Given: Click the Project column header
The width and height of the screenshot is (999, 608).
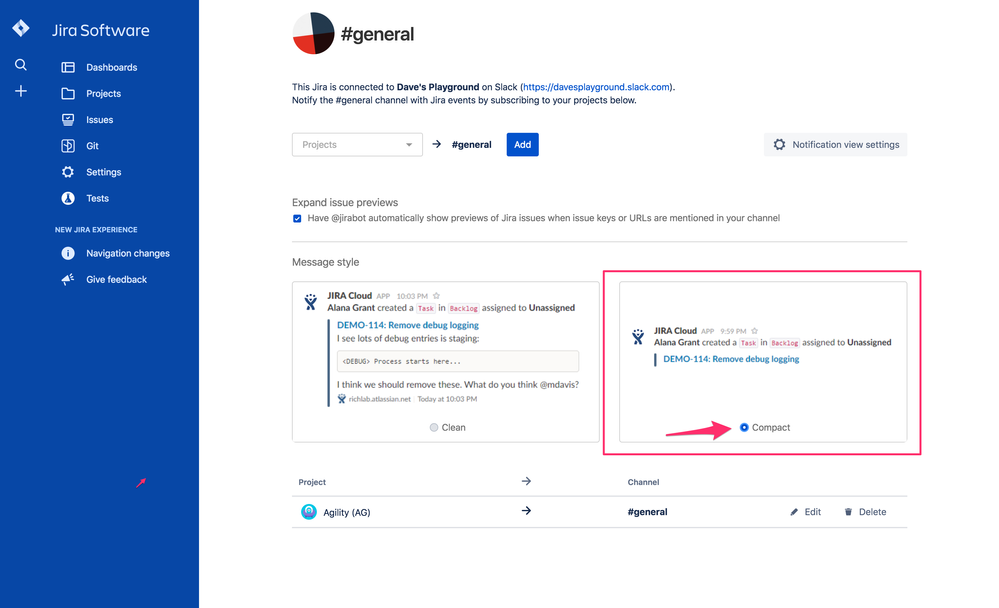Looking at the screenshot, I should pyautogui.click(x=312, y=482).
